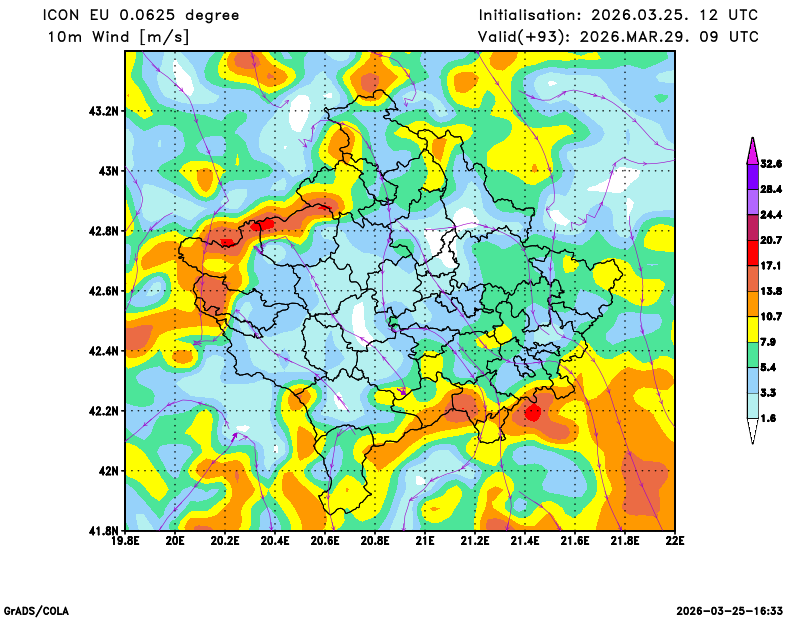Pick the orange legend swatch above 10.7
This screenshot has height=618, width=800.
(x=752, y=304)
